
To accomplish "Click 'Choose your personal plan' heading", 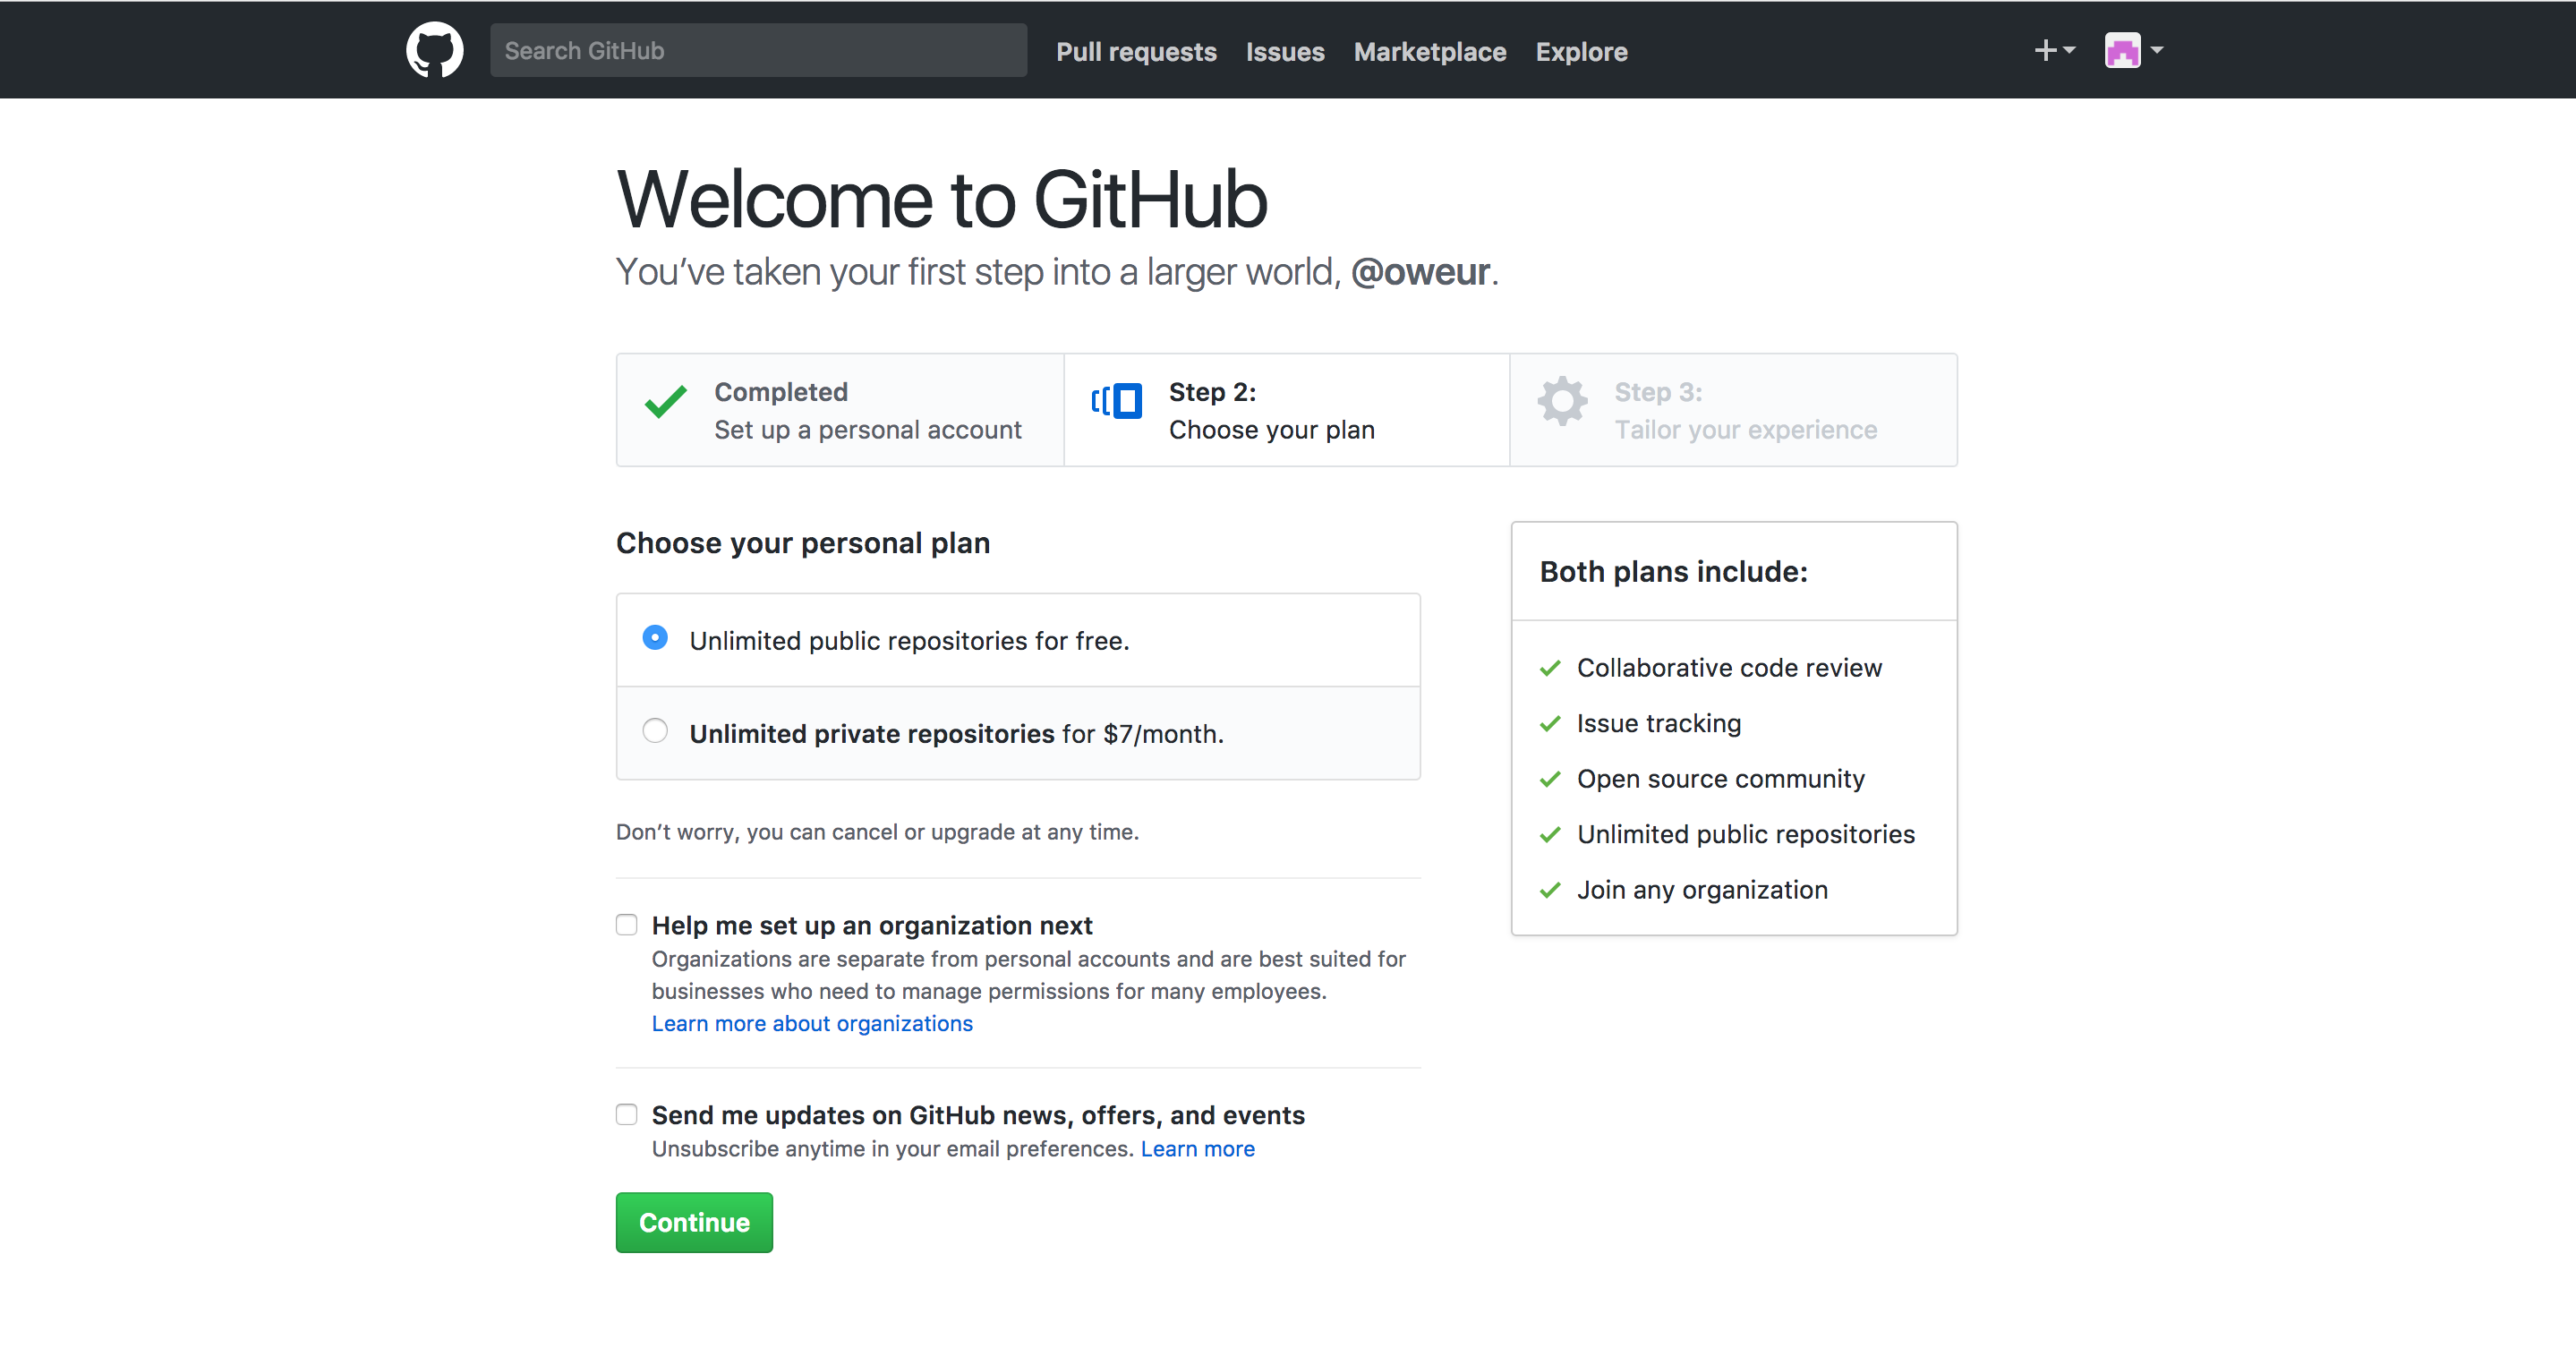I will pyautogui.click(x=803, y=543).
